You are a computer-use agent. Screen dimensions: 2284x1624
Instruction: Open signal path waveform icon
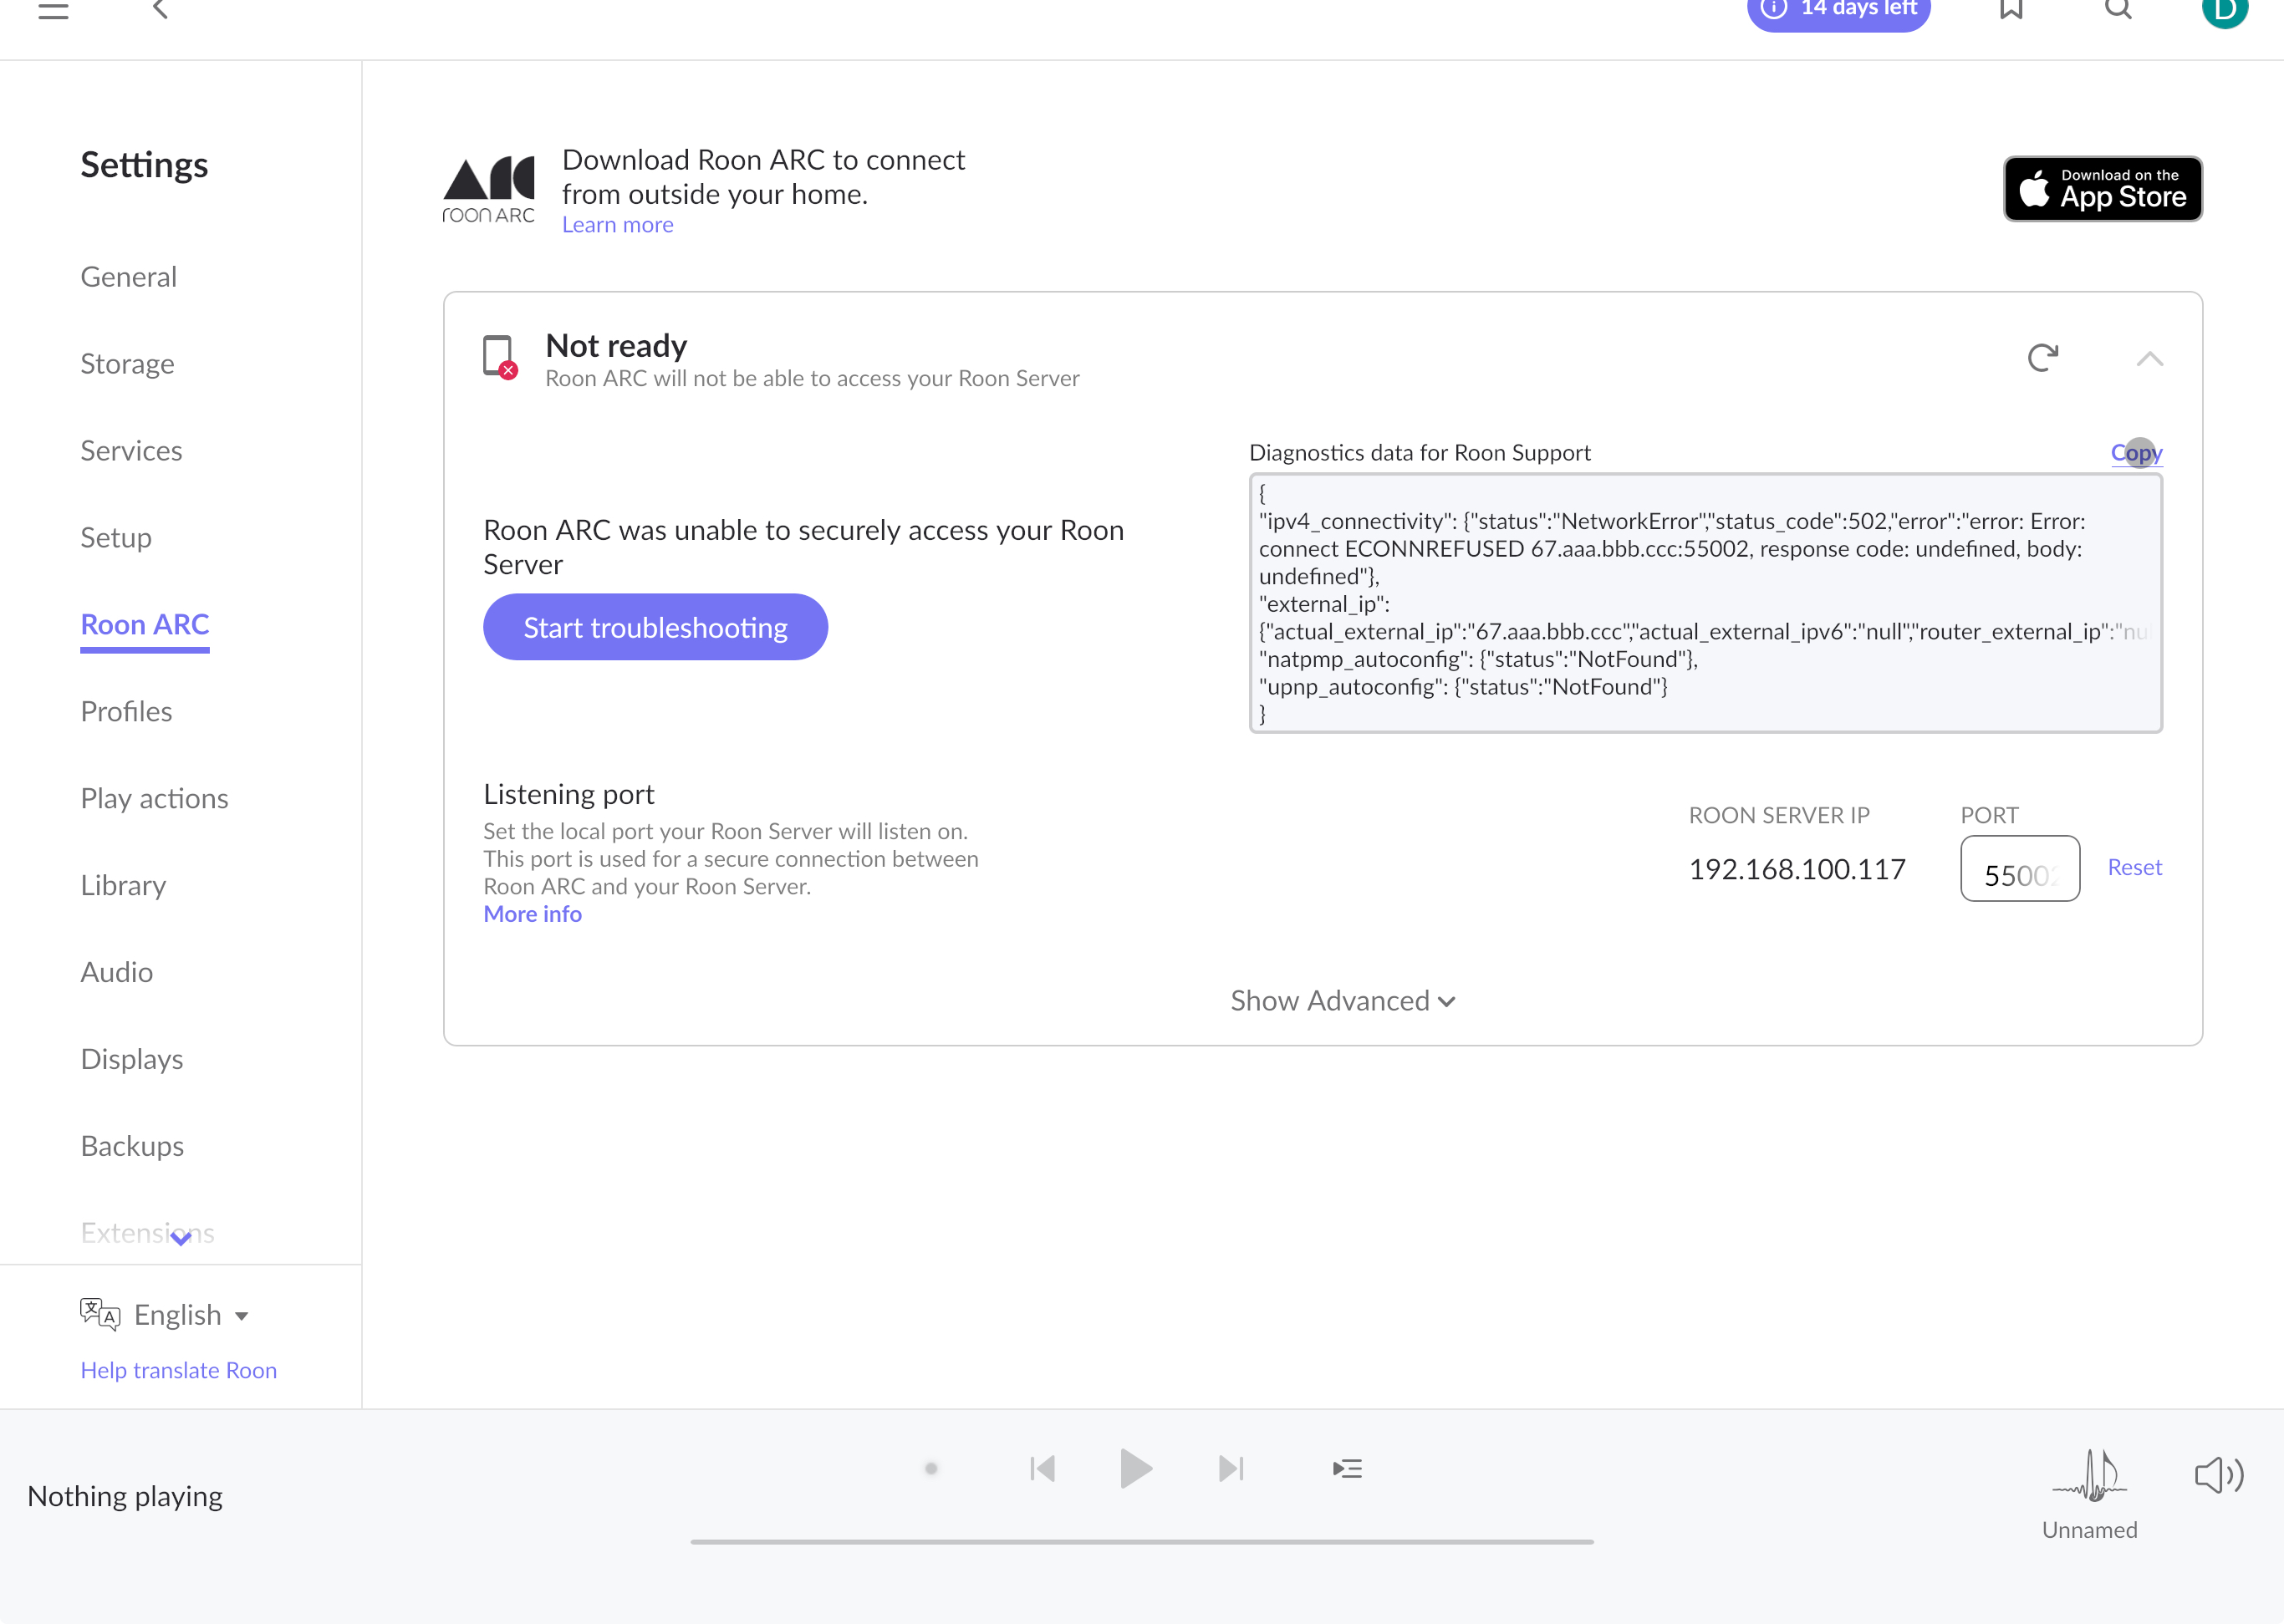tap(2089, 1475)
